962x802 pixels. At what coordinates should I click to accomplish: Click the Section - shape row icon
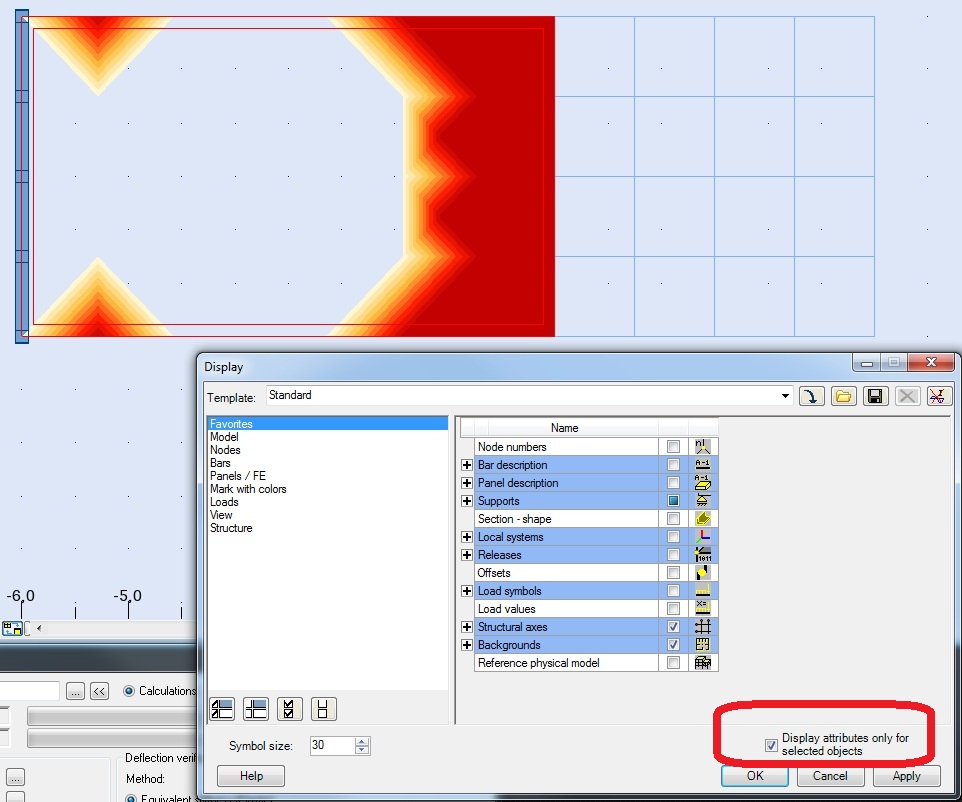click(702, 519)
